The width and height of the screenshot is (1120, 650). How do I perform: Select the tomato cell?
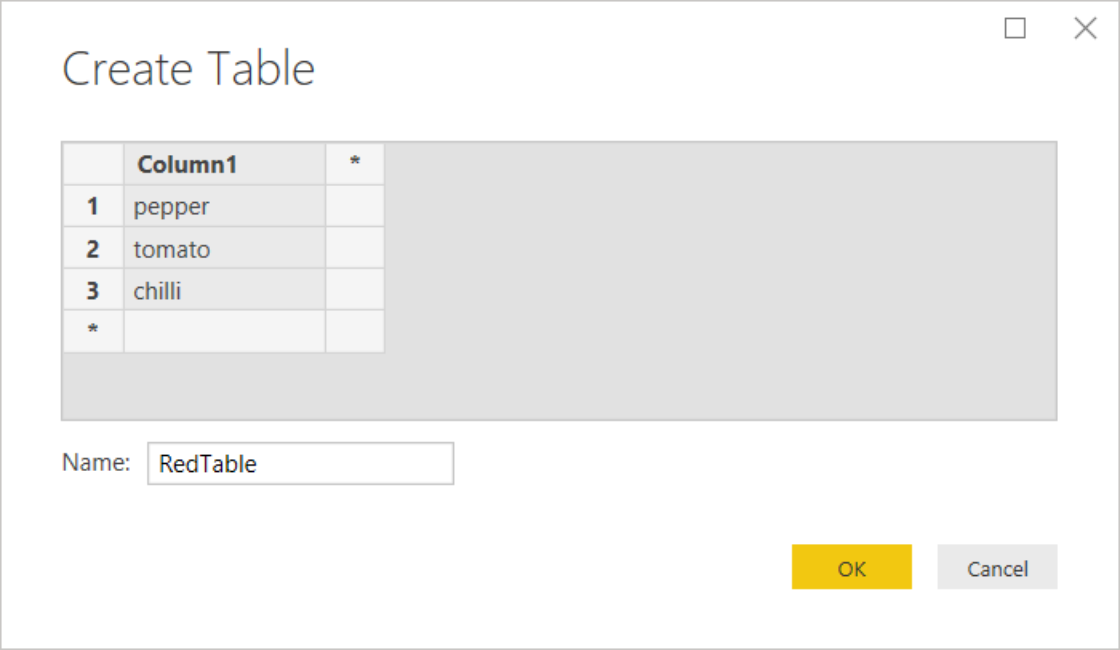[x=224, y=249]
